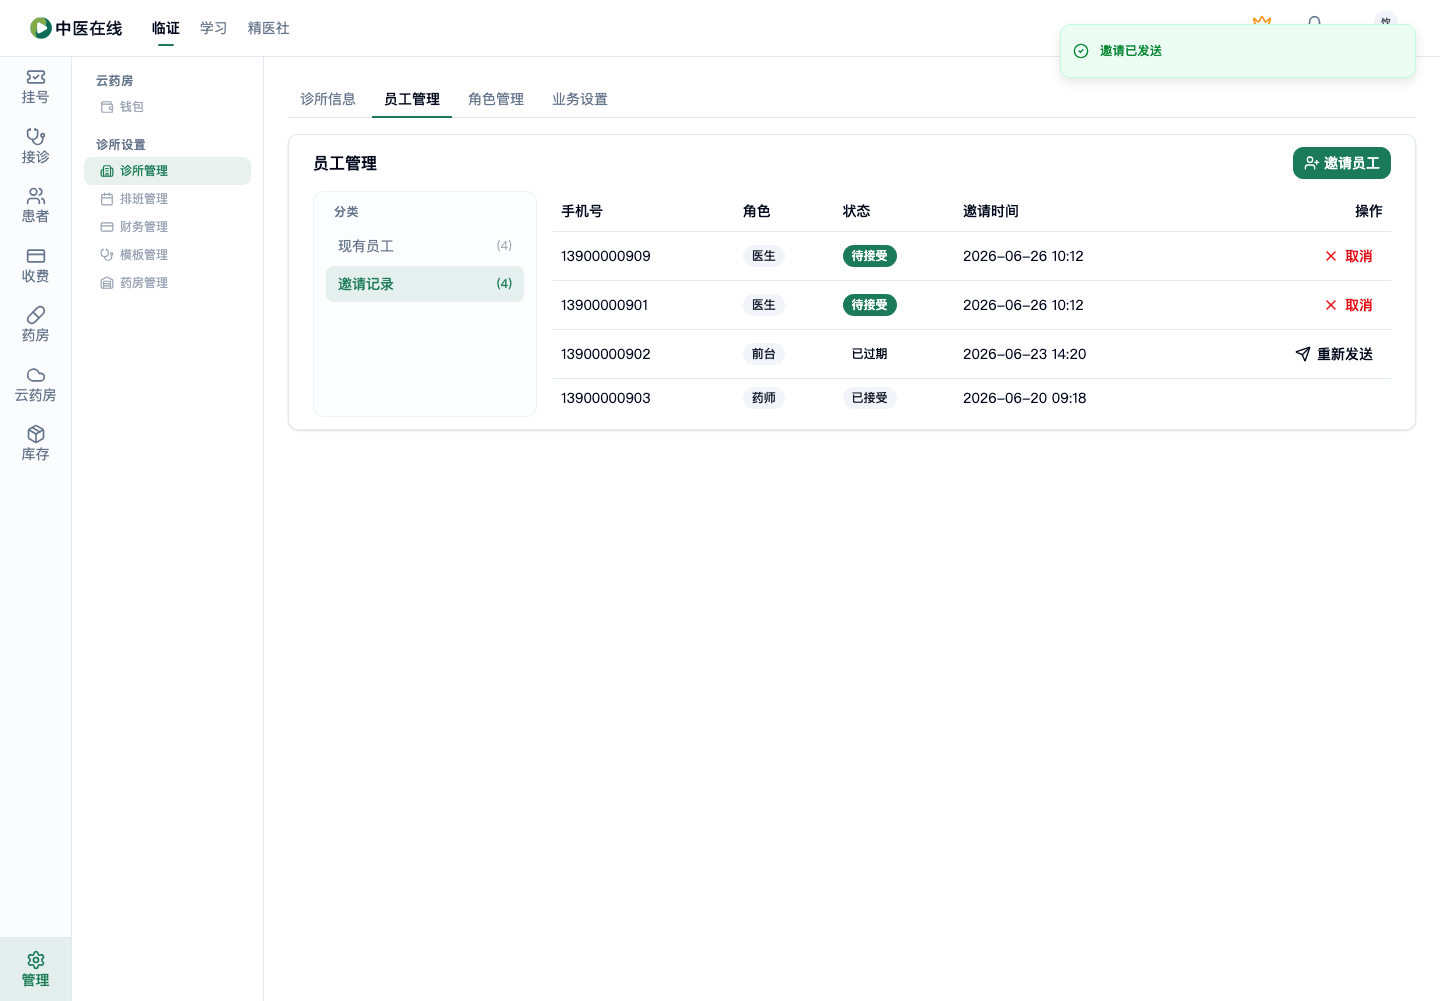Click the success check icon in the toast

[1081, 51]
